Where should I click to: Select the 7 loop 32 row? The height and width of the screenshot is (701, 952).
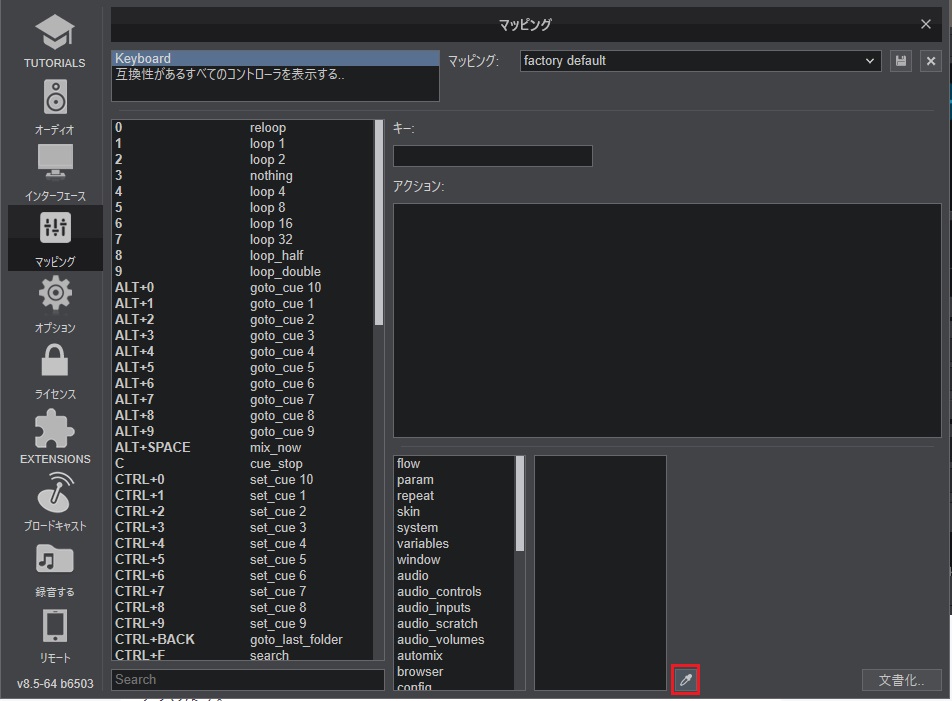(243, 240)
